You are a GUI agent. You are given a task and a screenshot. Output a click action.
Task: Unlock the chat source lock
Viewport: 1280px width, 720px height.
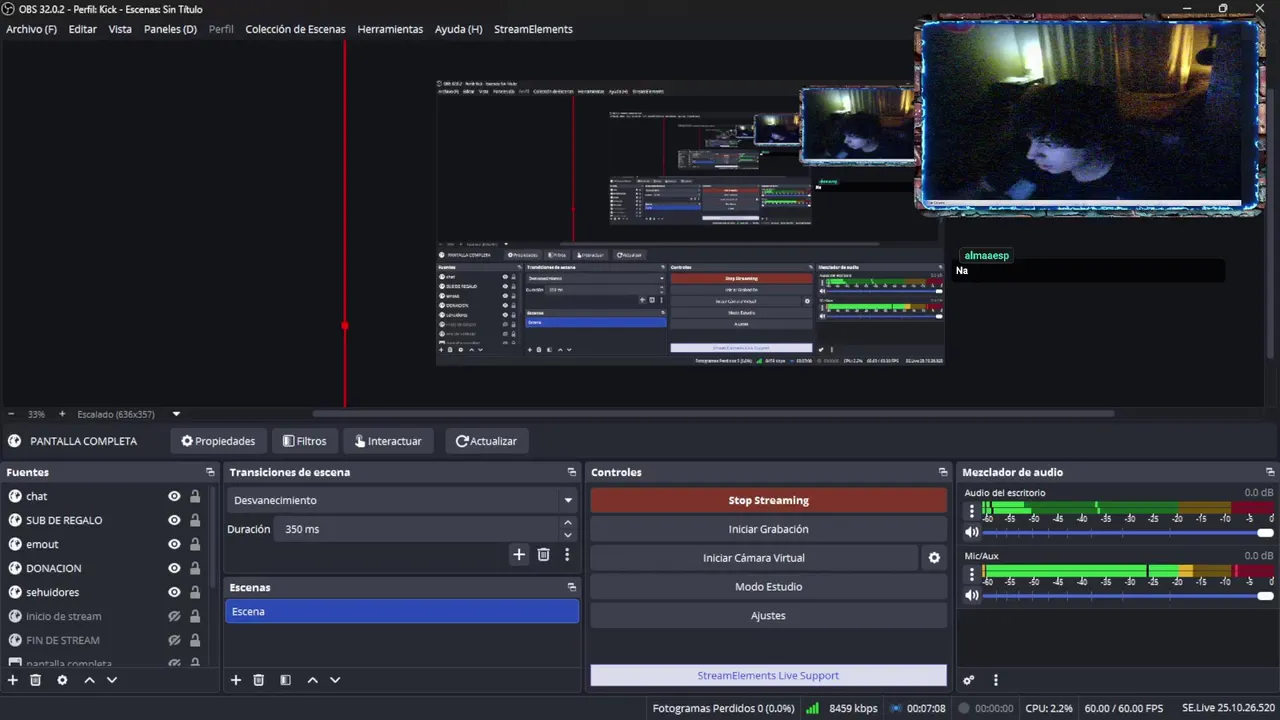coord(195,496)
